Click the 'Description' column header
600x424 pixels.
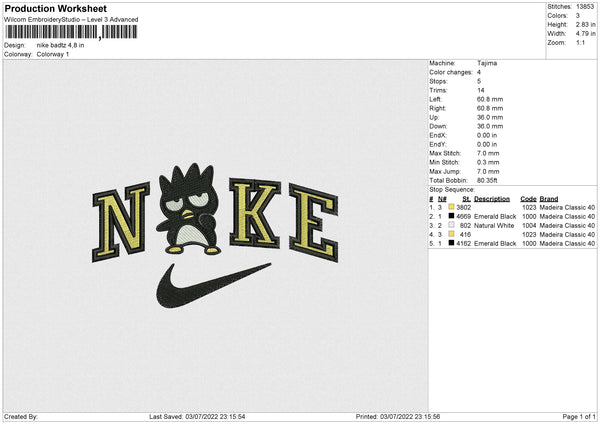point(492,199)
